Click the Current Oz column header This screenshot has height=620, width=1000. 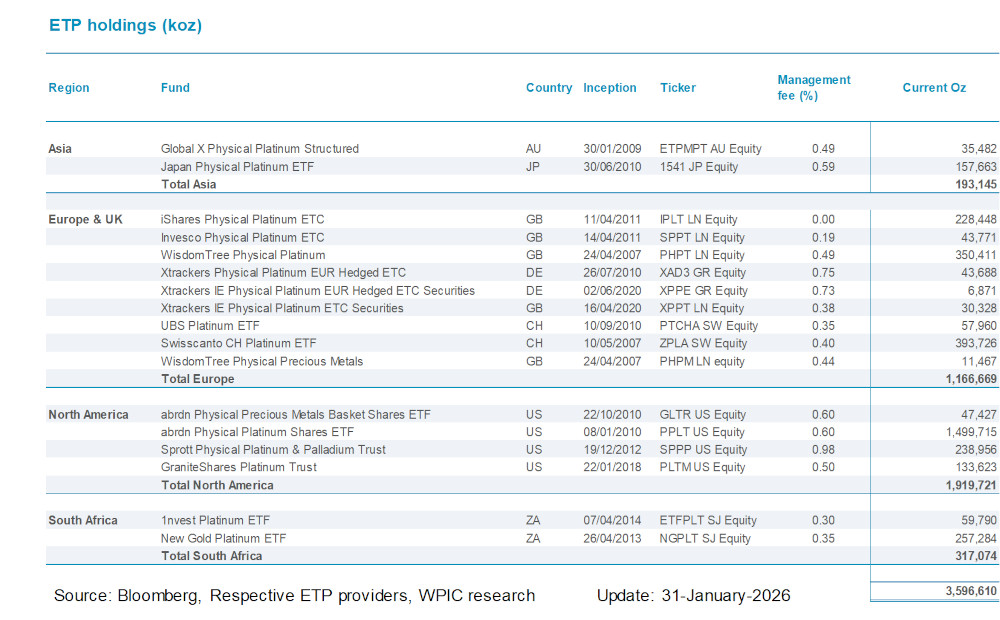click(x=933, y=88)
